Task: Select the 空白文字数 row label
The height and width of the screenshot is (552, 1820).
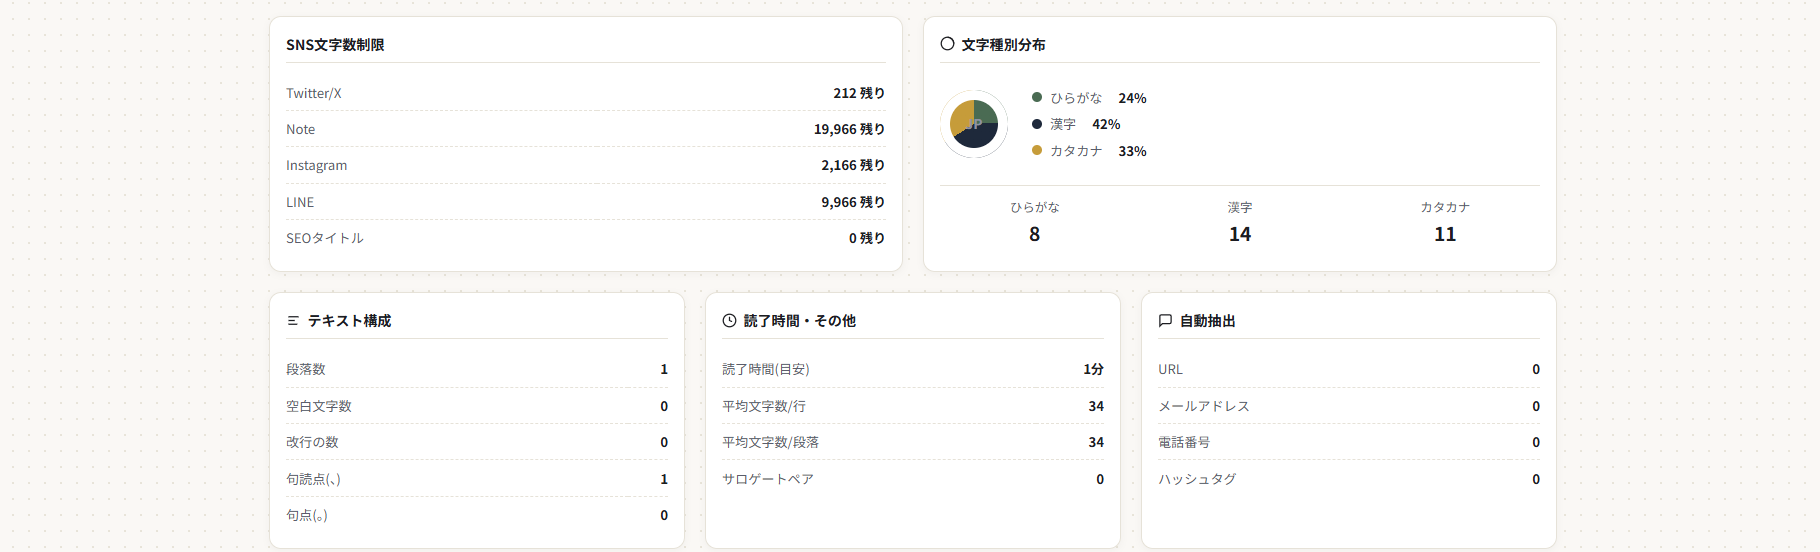Action: [319, 406]
